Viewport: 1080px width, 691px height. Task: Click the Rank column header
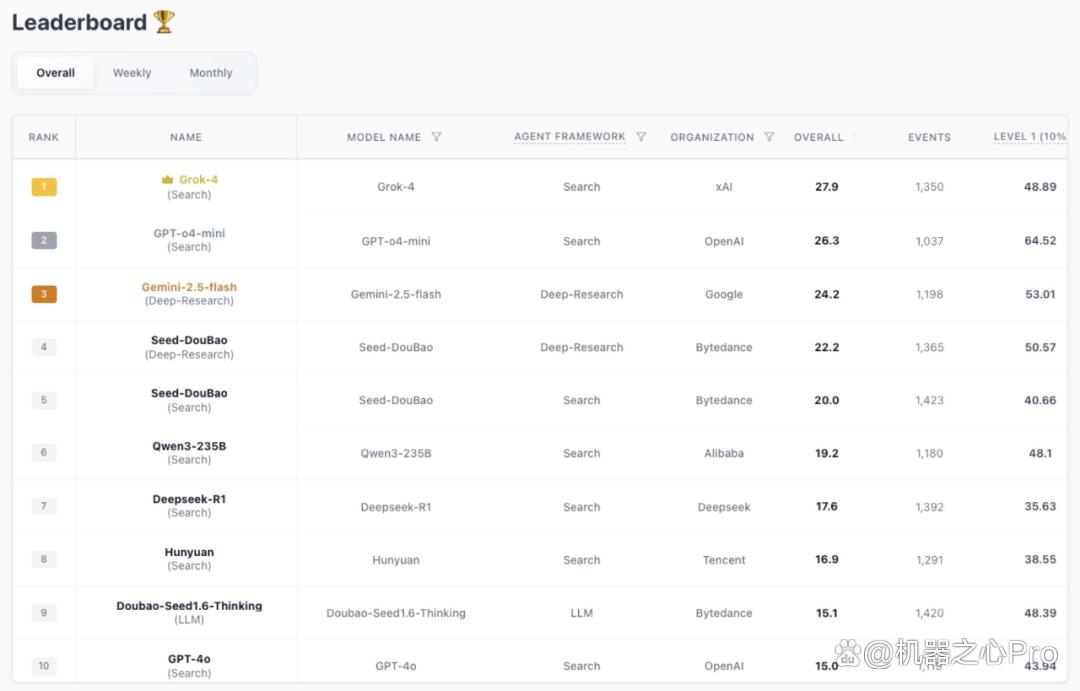pyautogui.click(x=43, y=137)
